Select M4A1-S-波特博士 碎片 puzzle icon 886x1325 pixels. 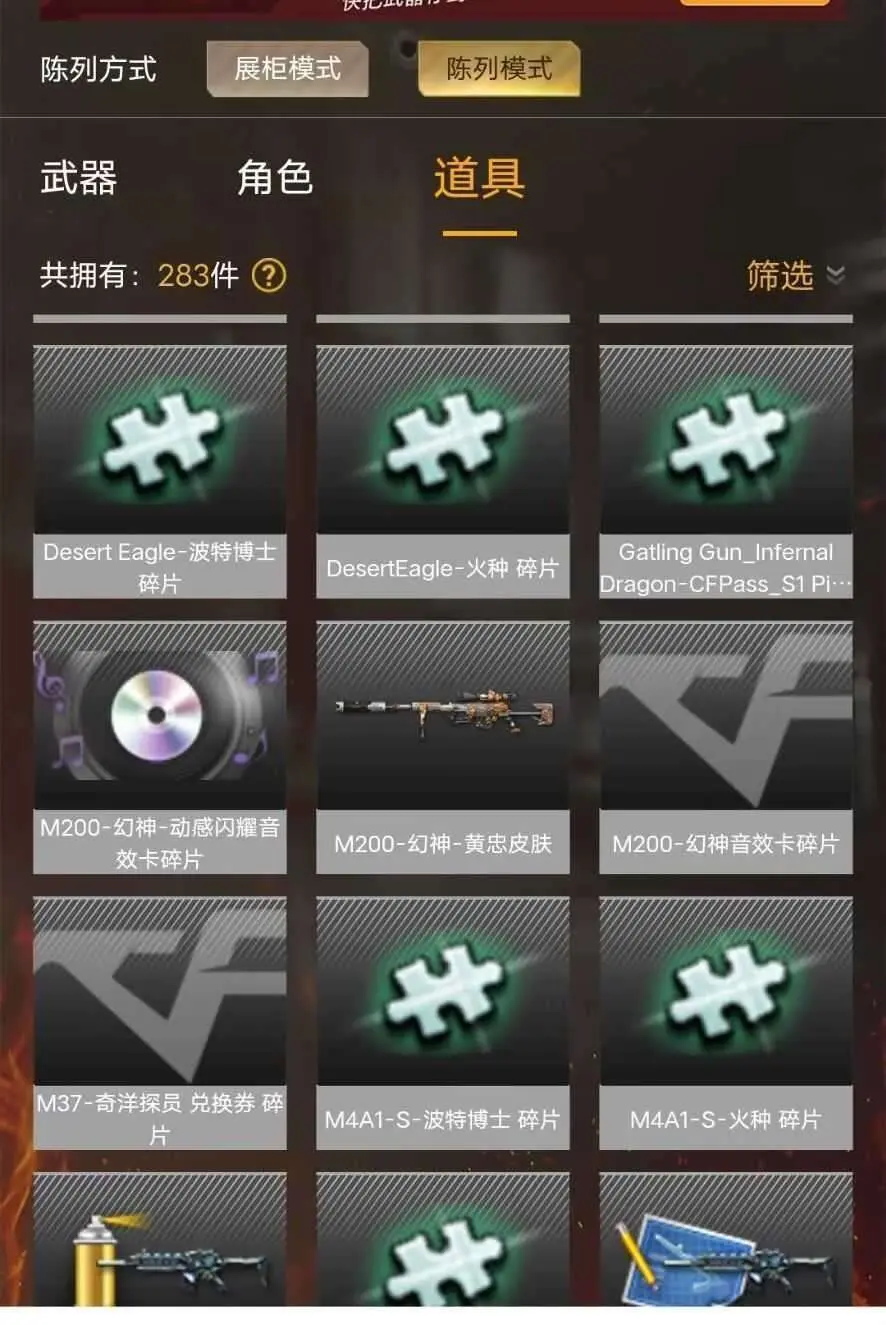[x=443, y=992]
